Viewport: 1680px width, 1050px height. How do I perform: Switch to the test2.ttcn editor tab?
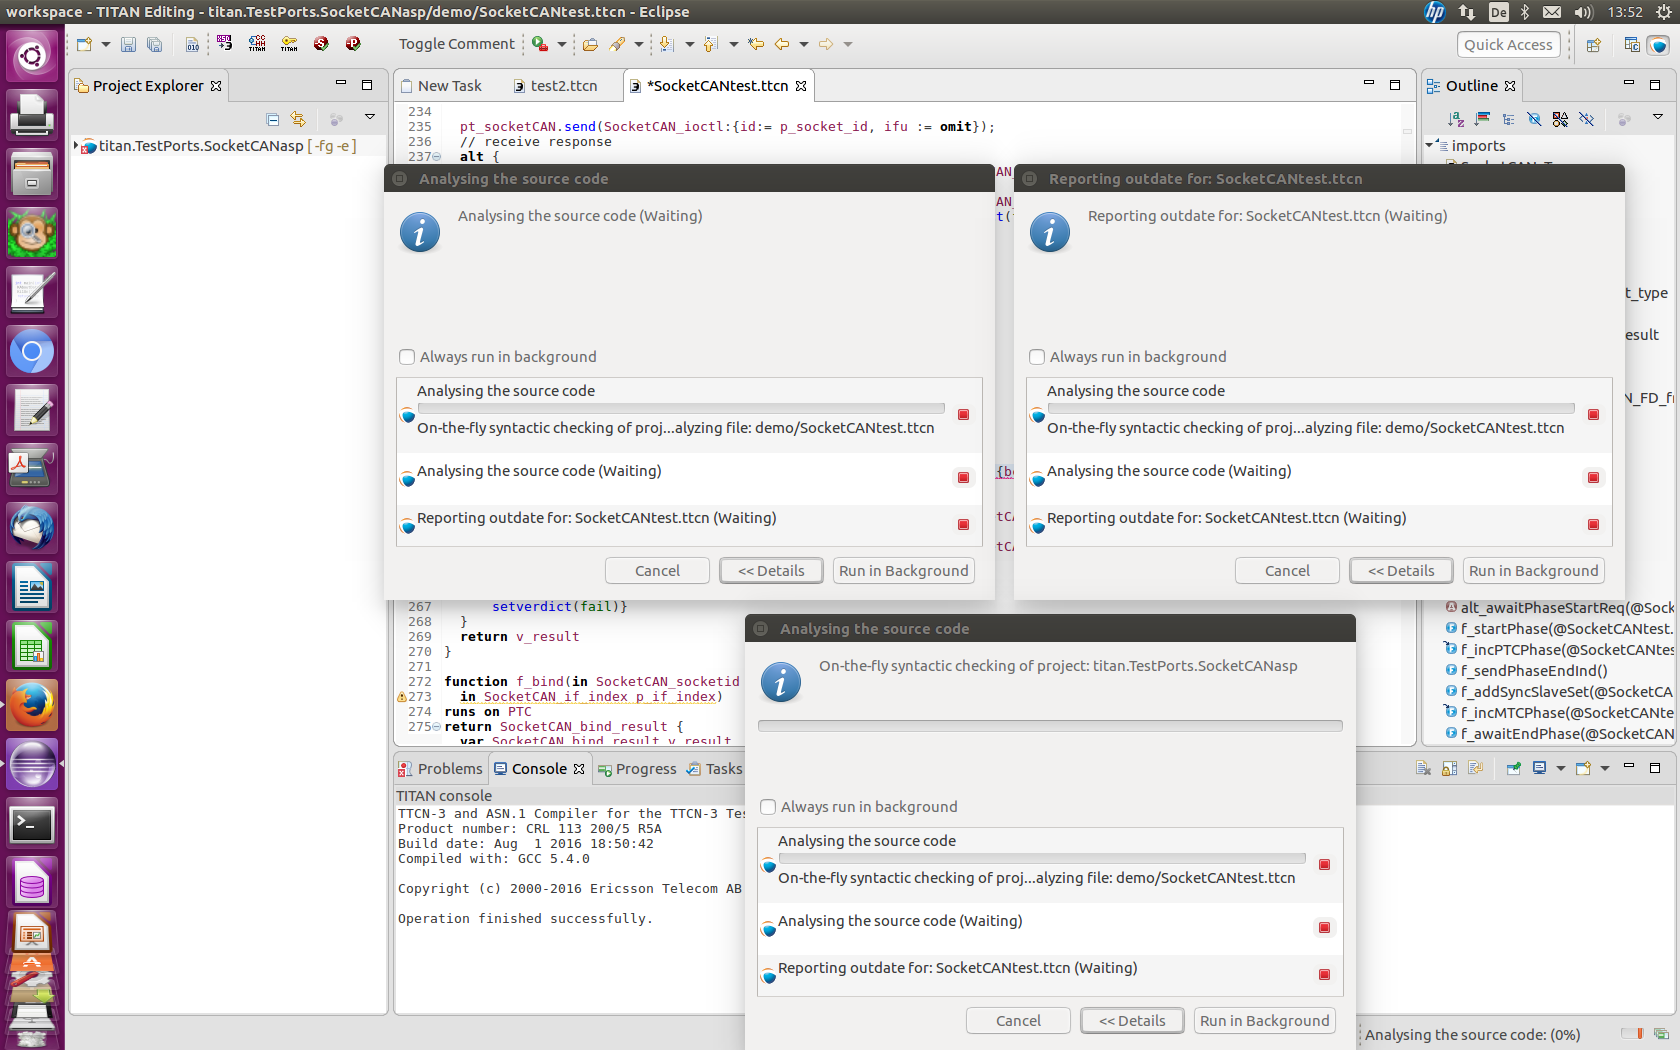click(555, 86)
